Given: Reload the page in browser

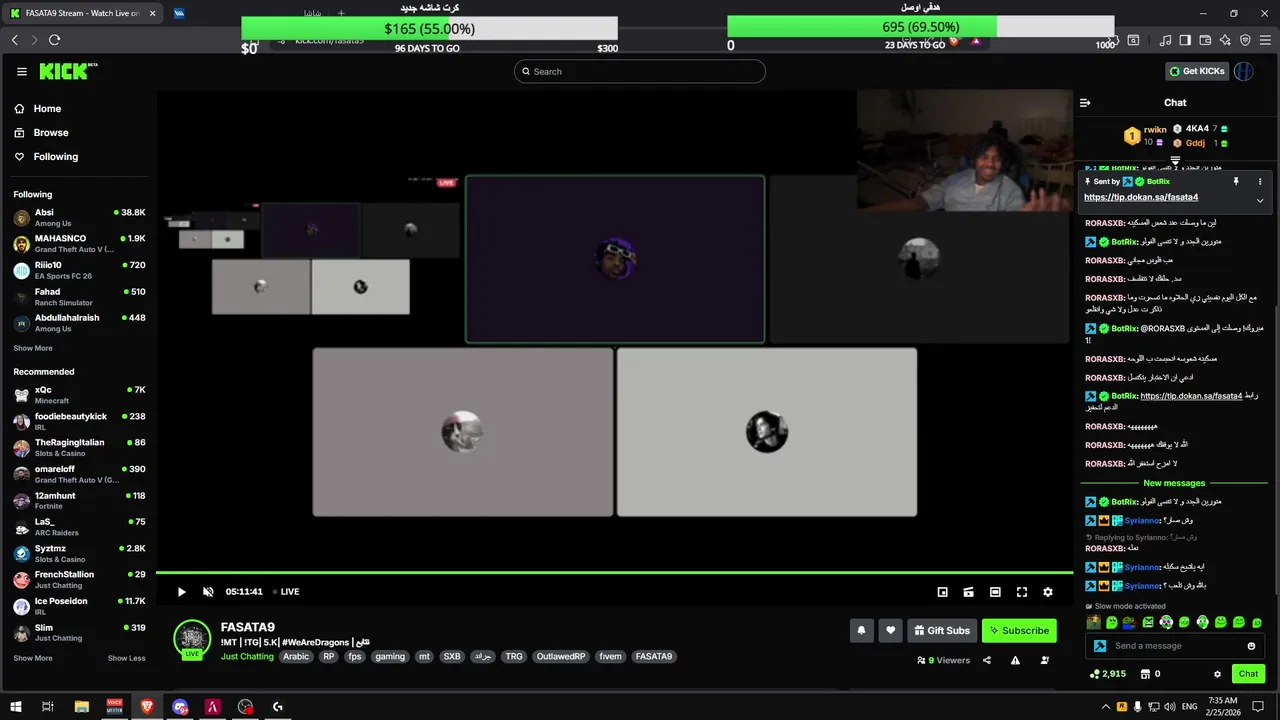Looking at the screenshot, I should (x=54, y=40).
